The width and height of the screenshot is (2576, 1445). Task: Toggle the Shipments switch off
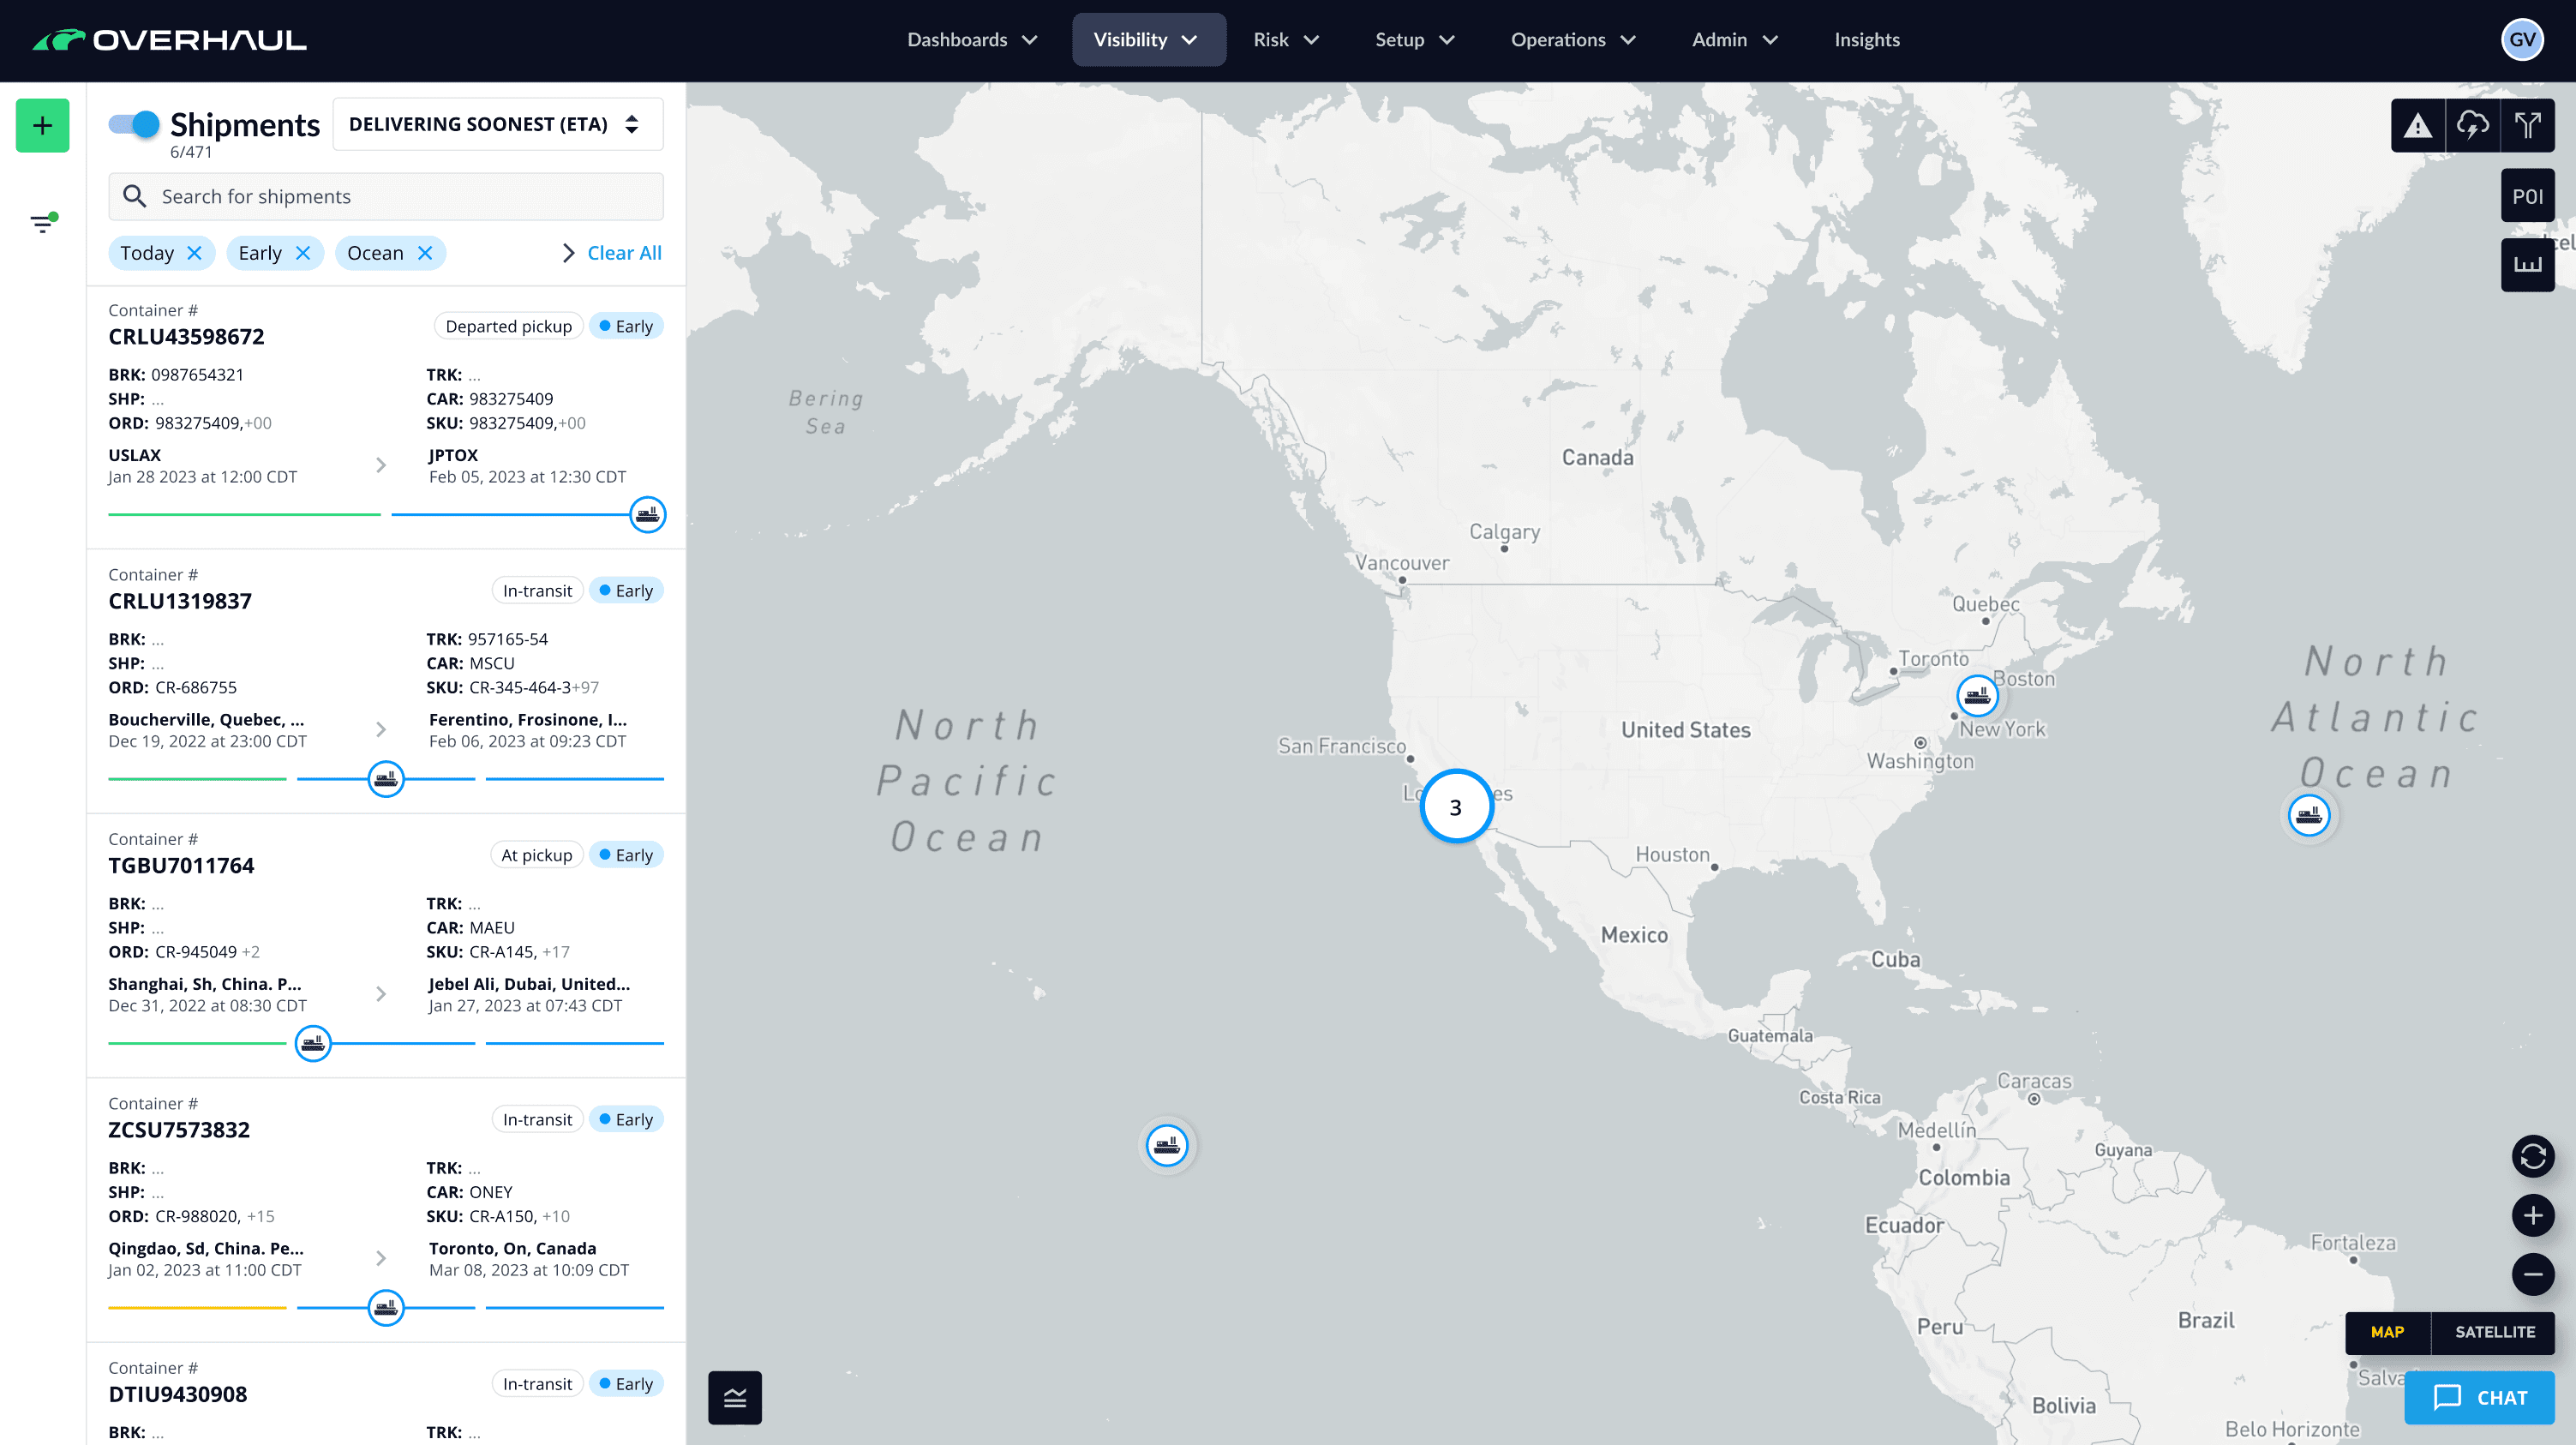point(134,124)
